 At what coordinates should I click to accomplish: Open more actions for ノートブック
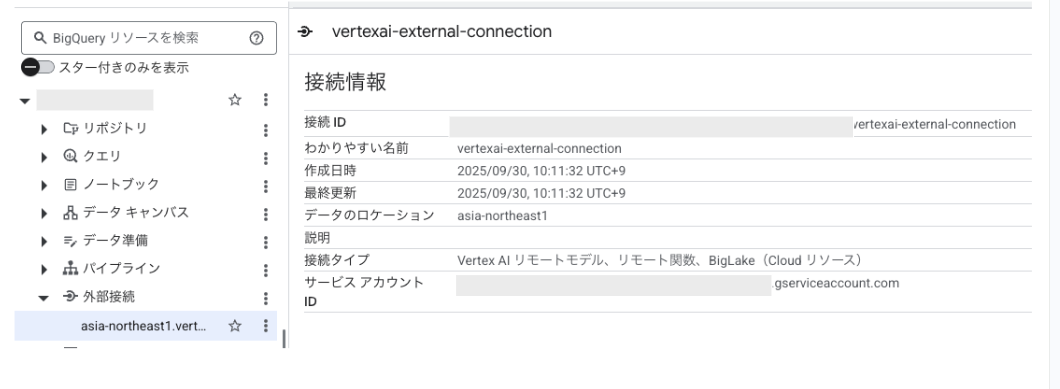coord(266,186)
